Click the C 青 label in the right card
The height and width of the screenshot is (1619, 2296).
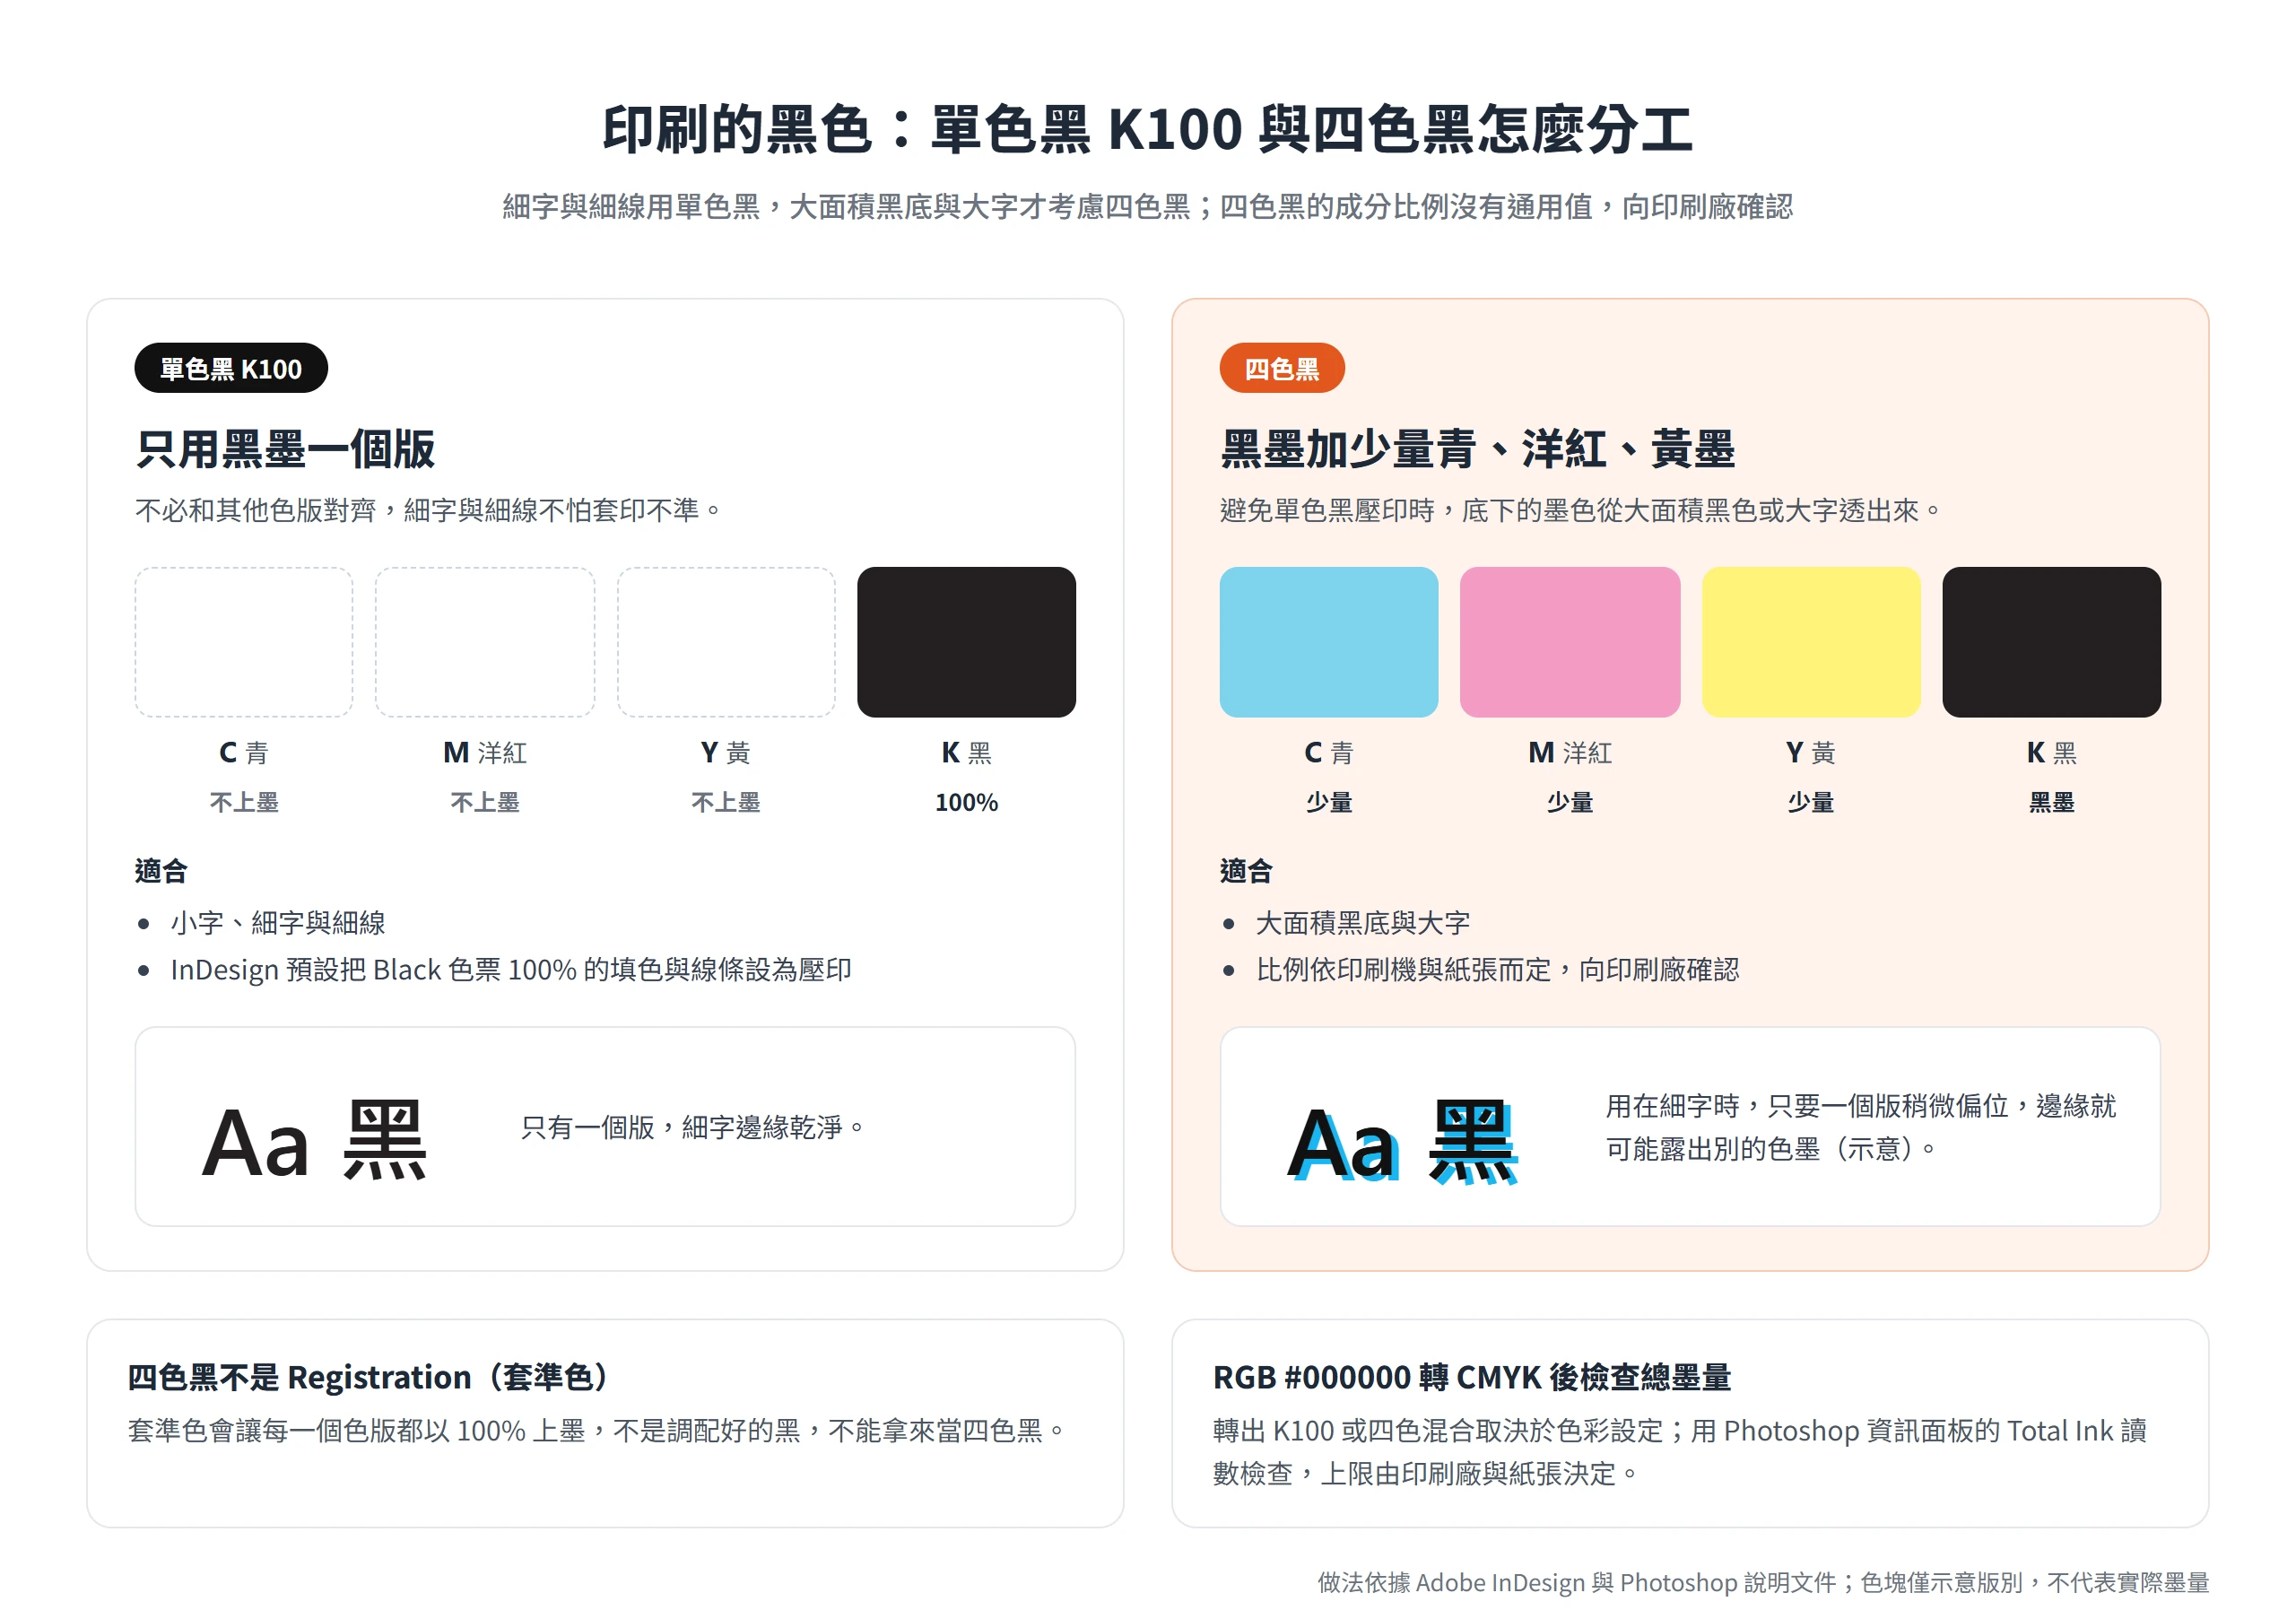click(1328, 752)
